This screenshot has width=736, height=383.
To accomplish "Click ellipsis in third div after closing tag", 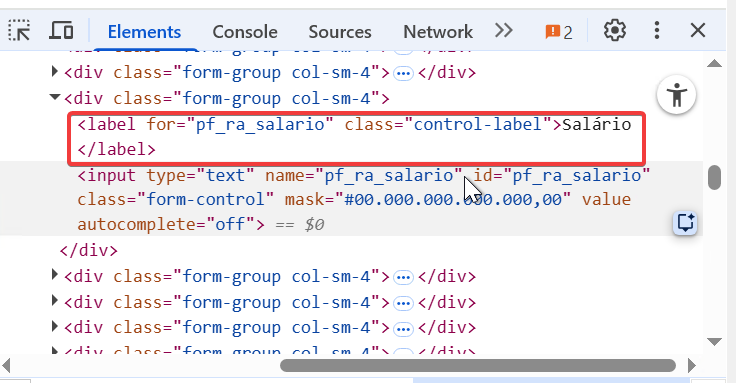I will [x=403, y=328].
